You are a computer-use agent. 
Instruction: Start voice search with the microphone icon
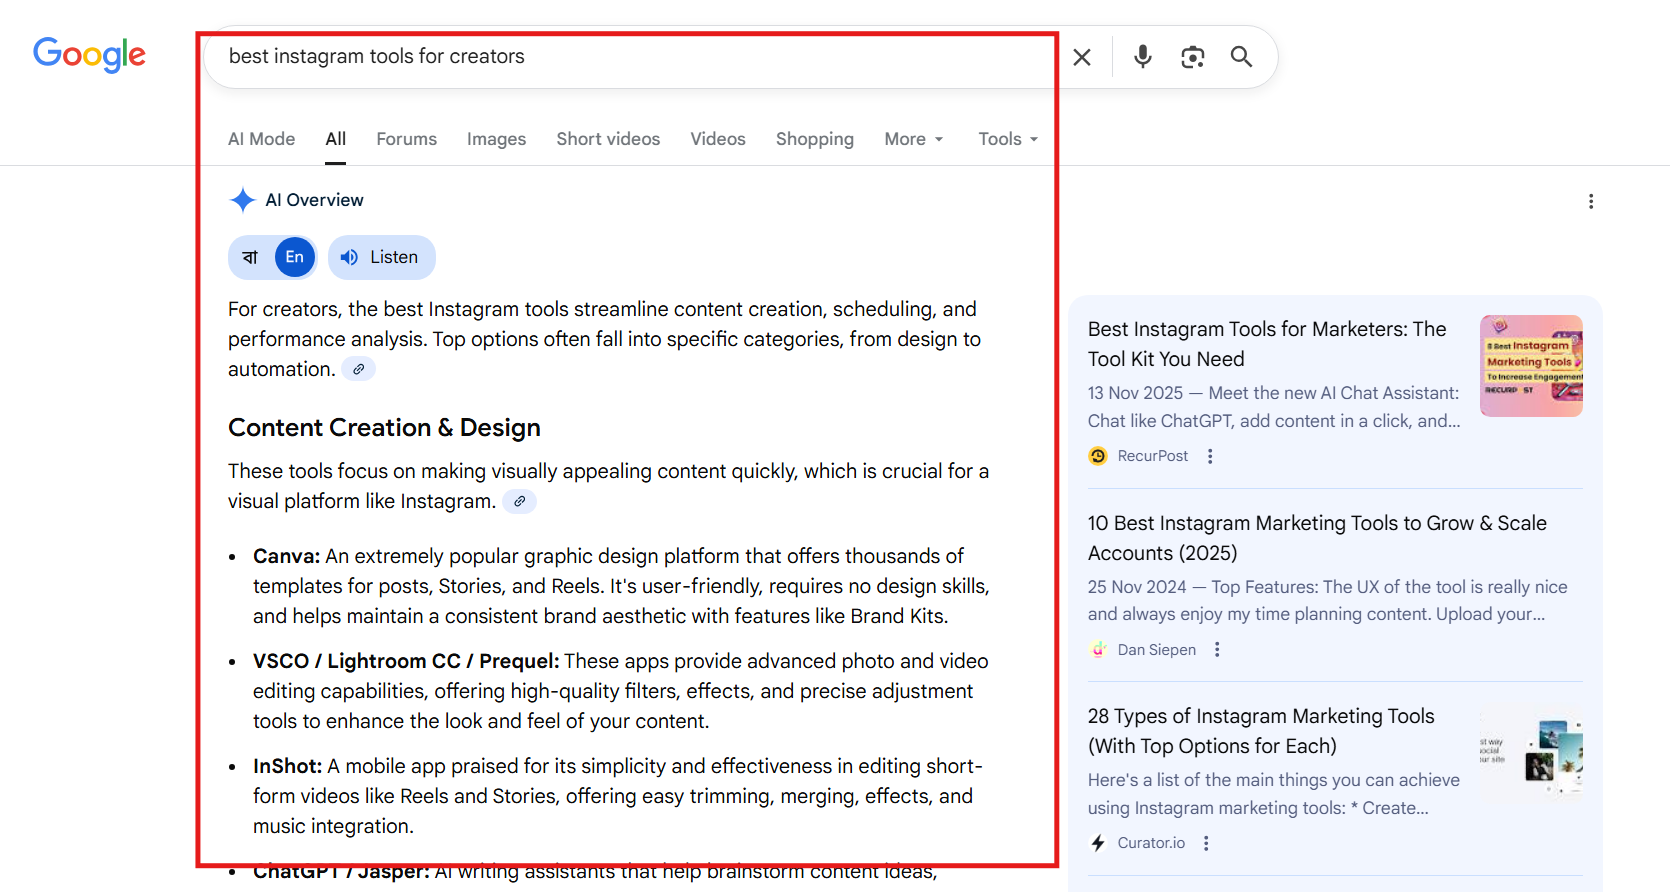(x=1142, y=57)
